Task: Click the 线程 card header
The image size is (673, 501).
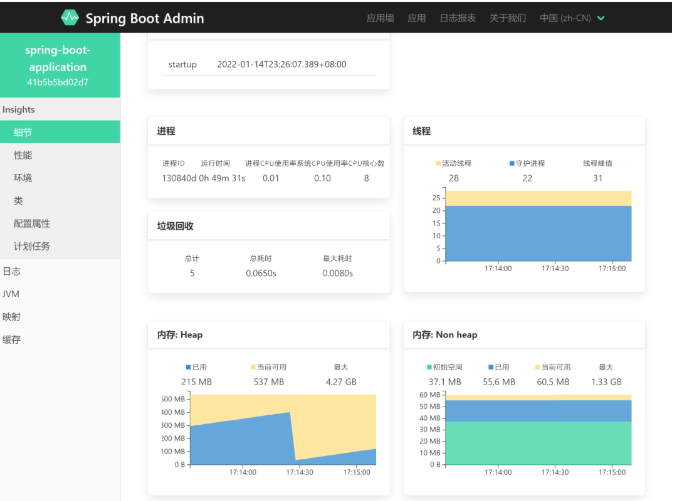Action: 524,131
